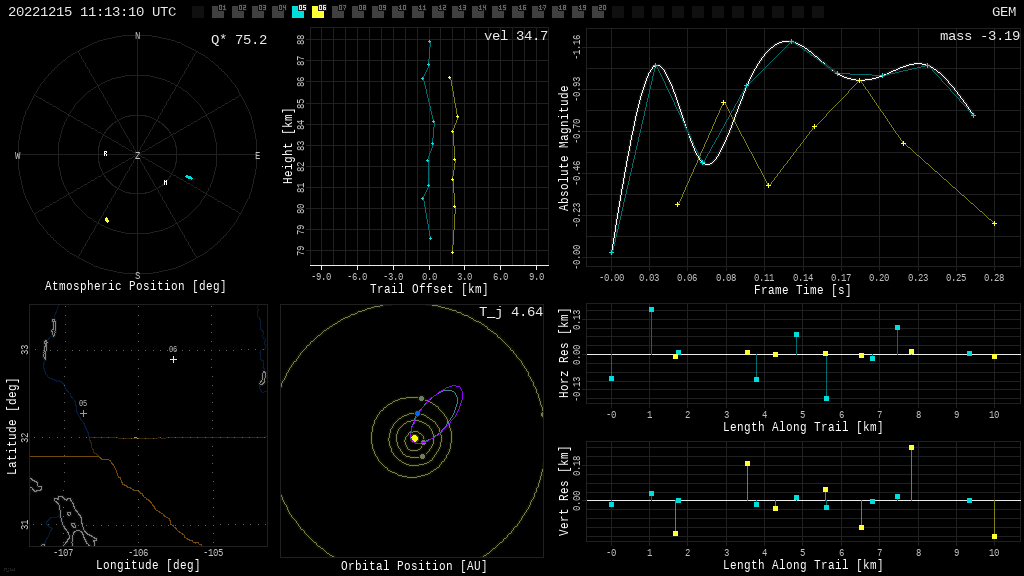Click the vel 34.7 velocity readout
Screen dimensions: 1024x576
[x=515, y=36]
